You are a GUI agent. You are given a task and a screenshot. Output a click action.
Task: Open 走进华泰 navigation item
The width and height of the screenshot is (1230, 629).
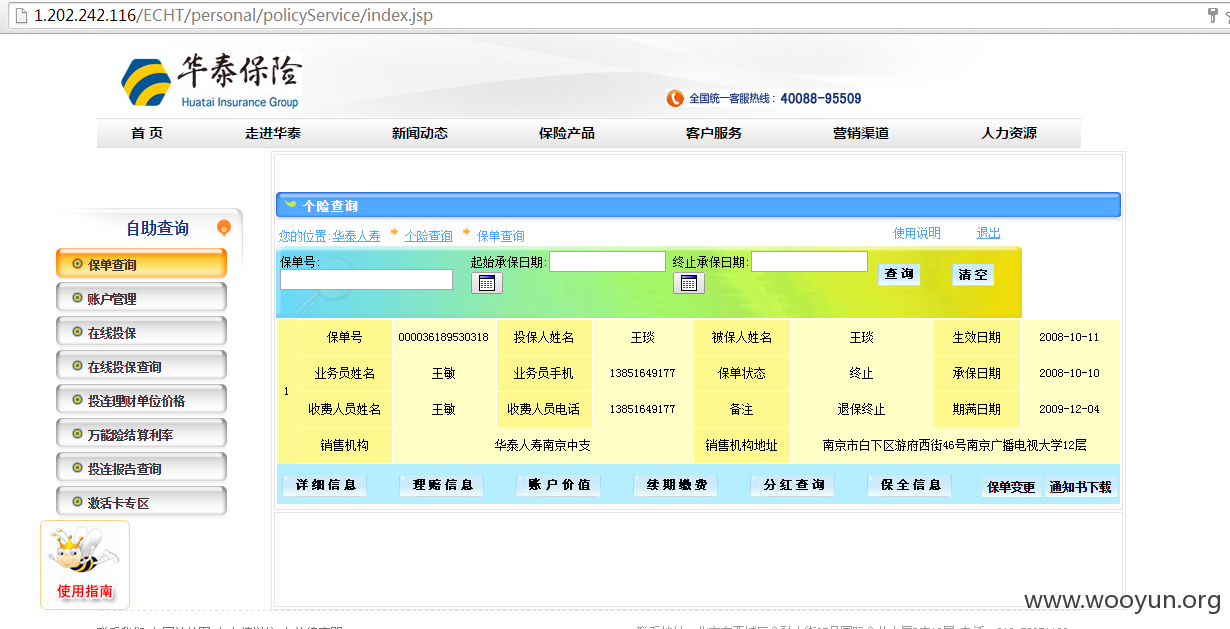[273, 133]
